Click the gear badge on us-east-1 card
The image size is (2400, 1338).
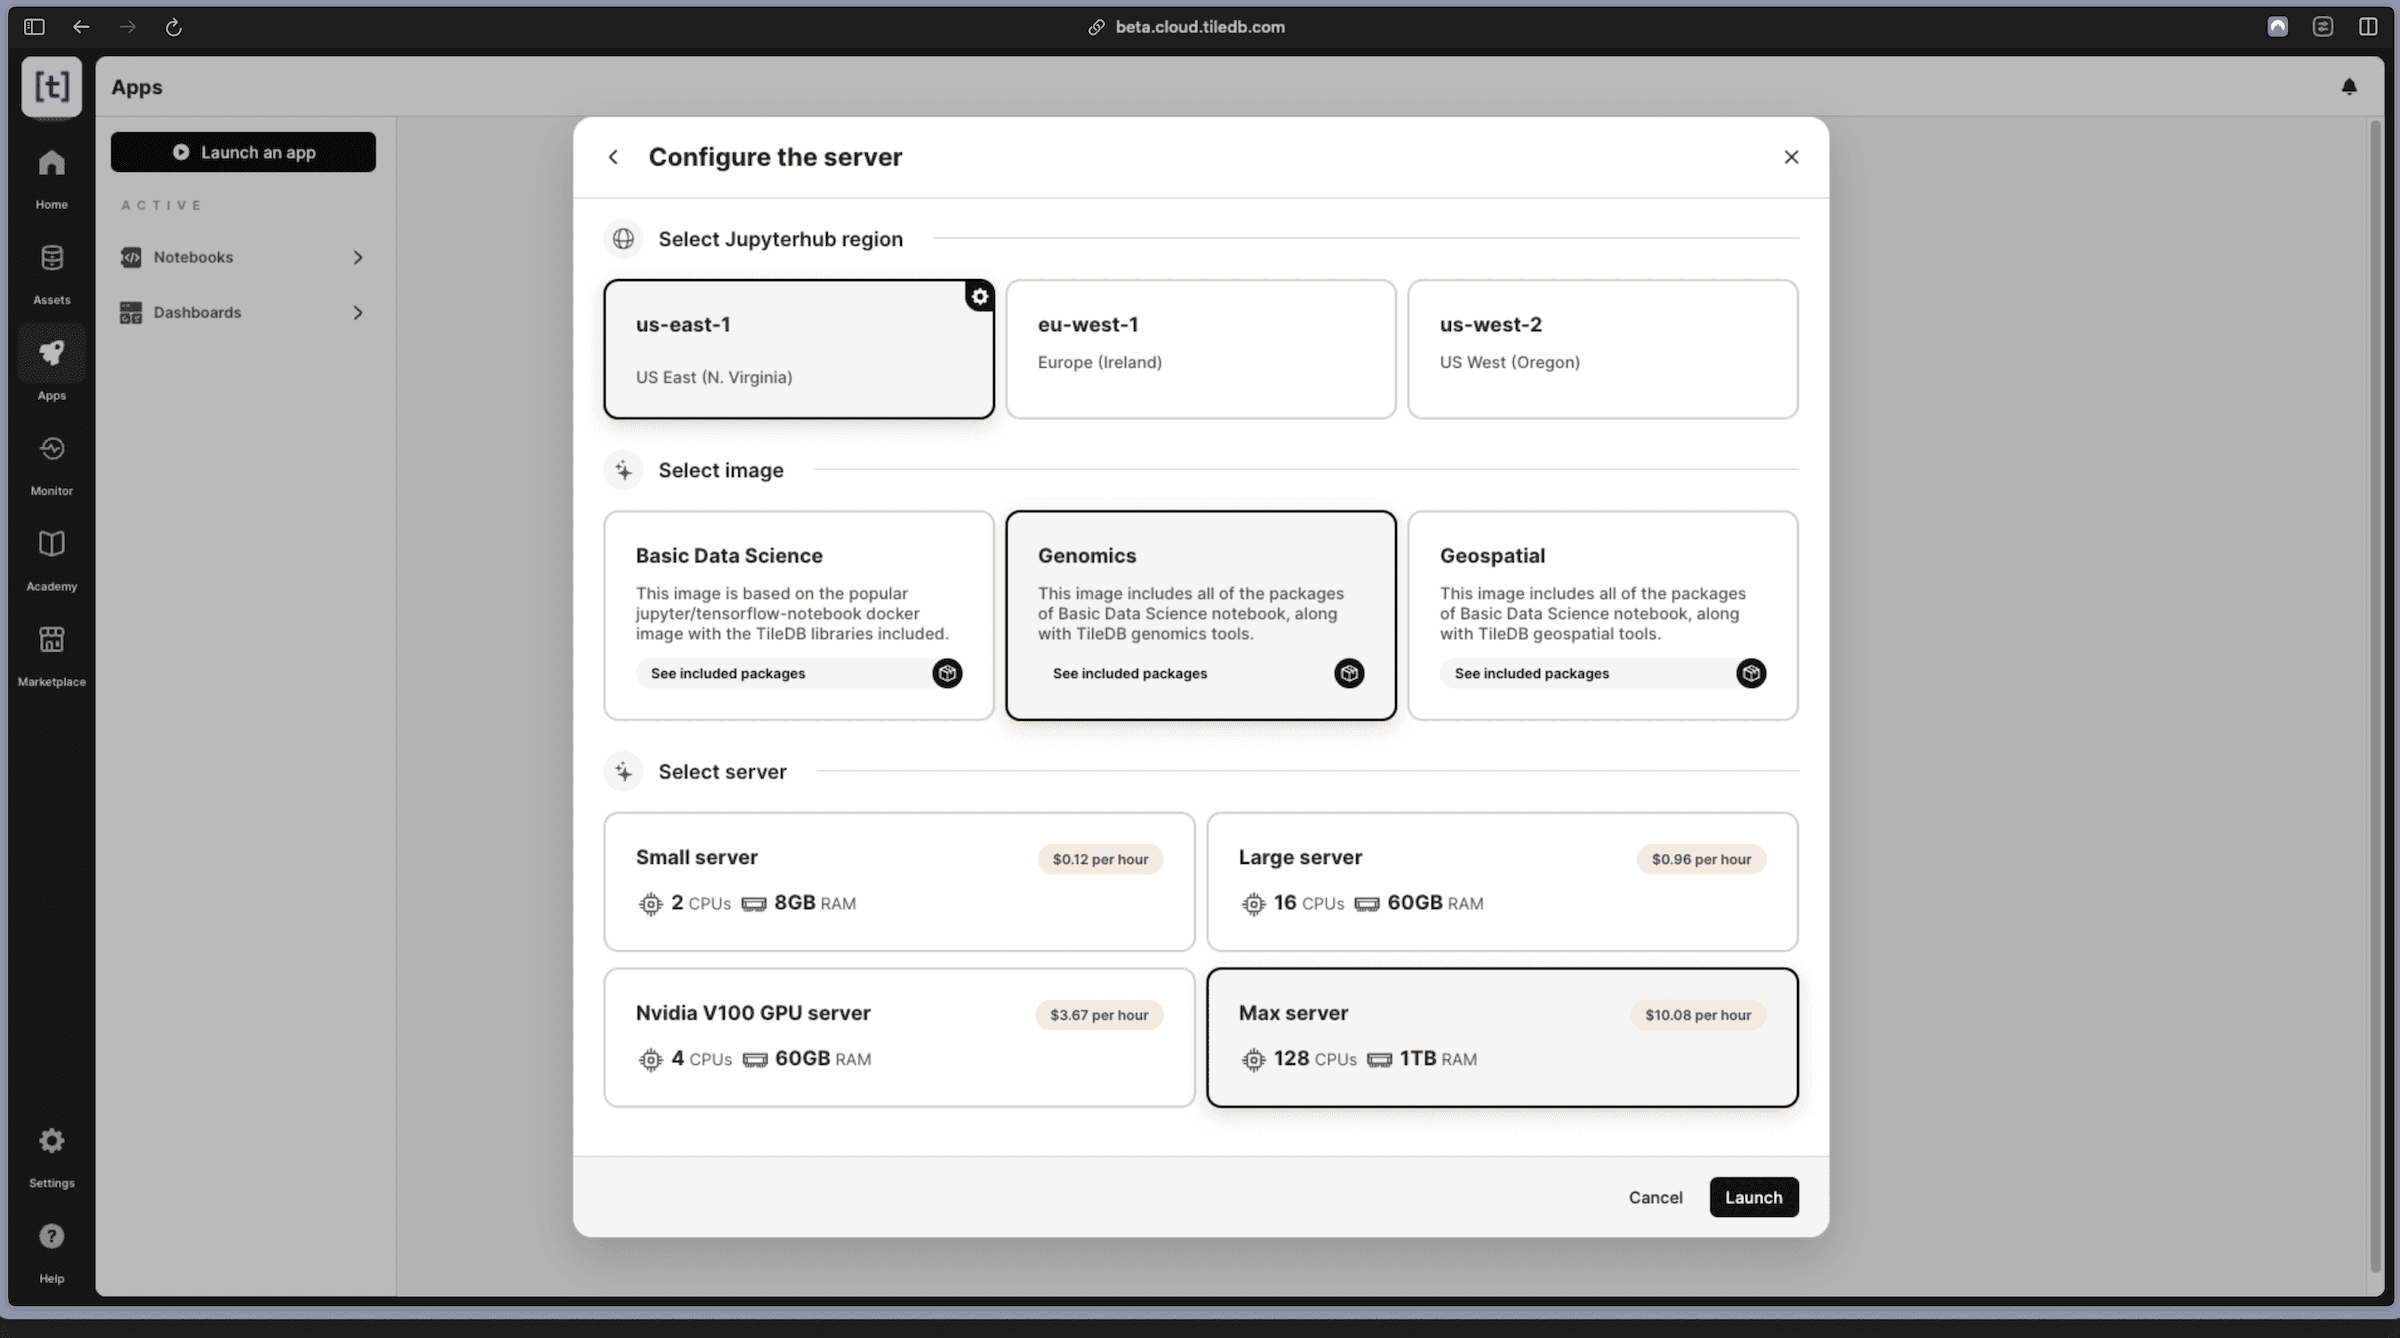pos(979,296)
